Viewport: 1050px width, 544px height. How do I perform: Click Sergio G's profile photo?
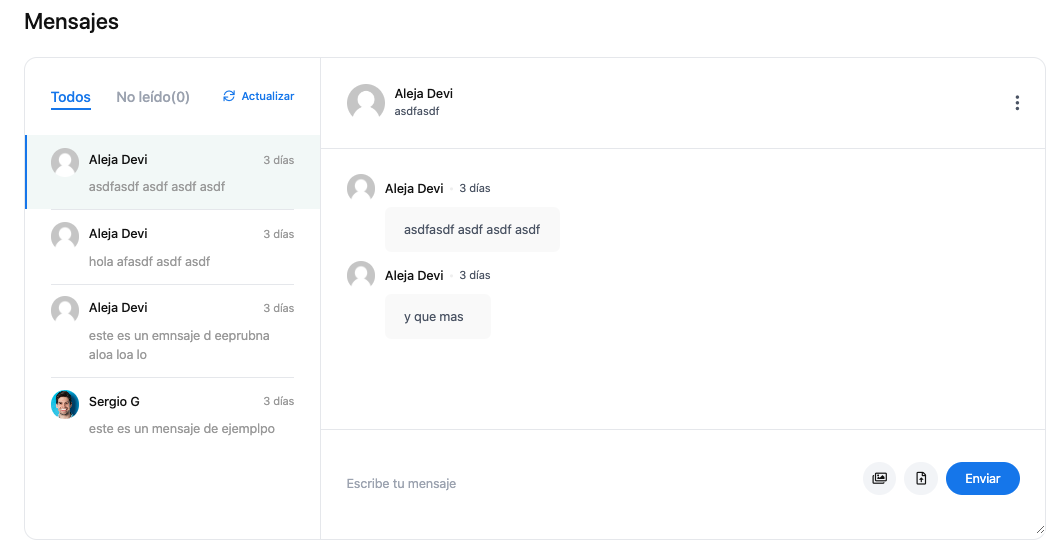65,404
